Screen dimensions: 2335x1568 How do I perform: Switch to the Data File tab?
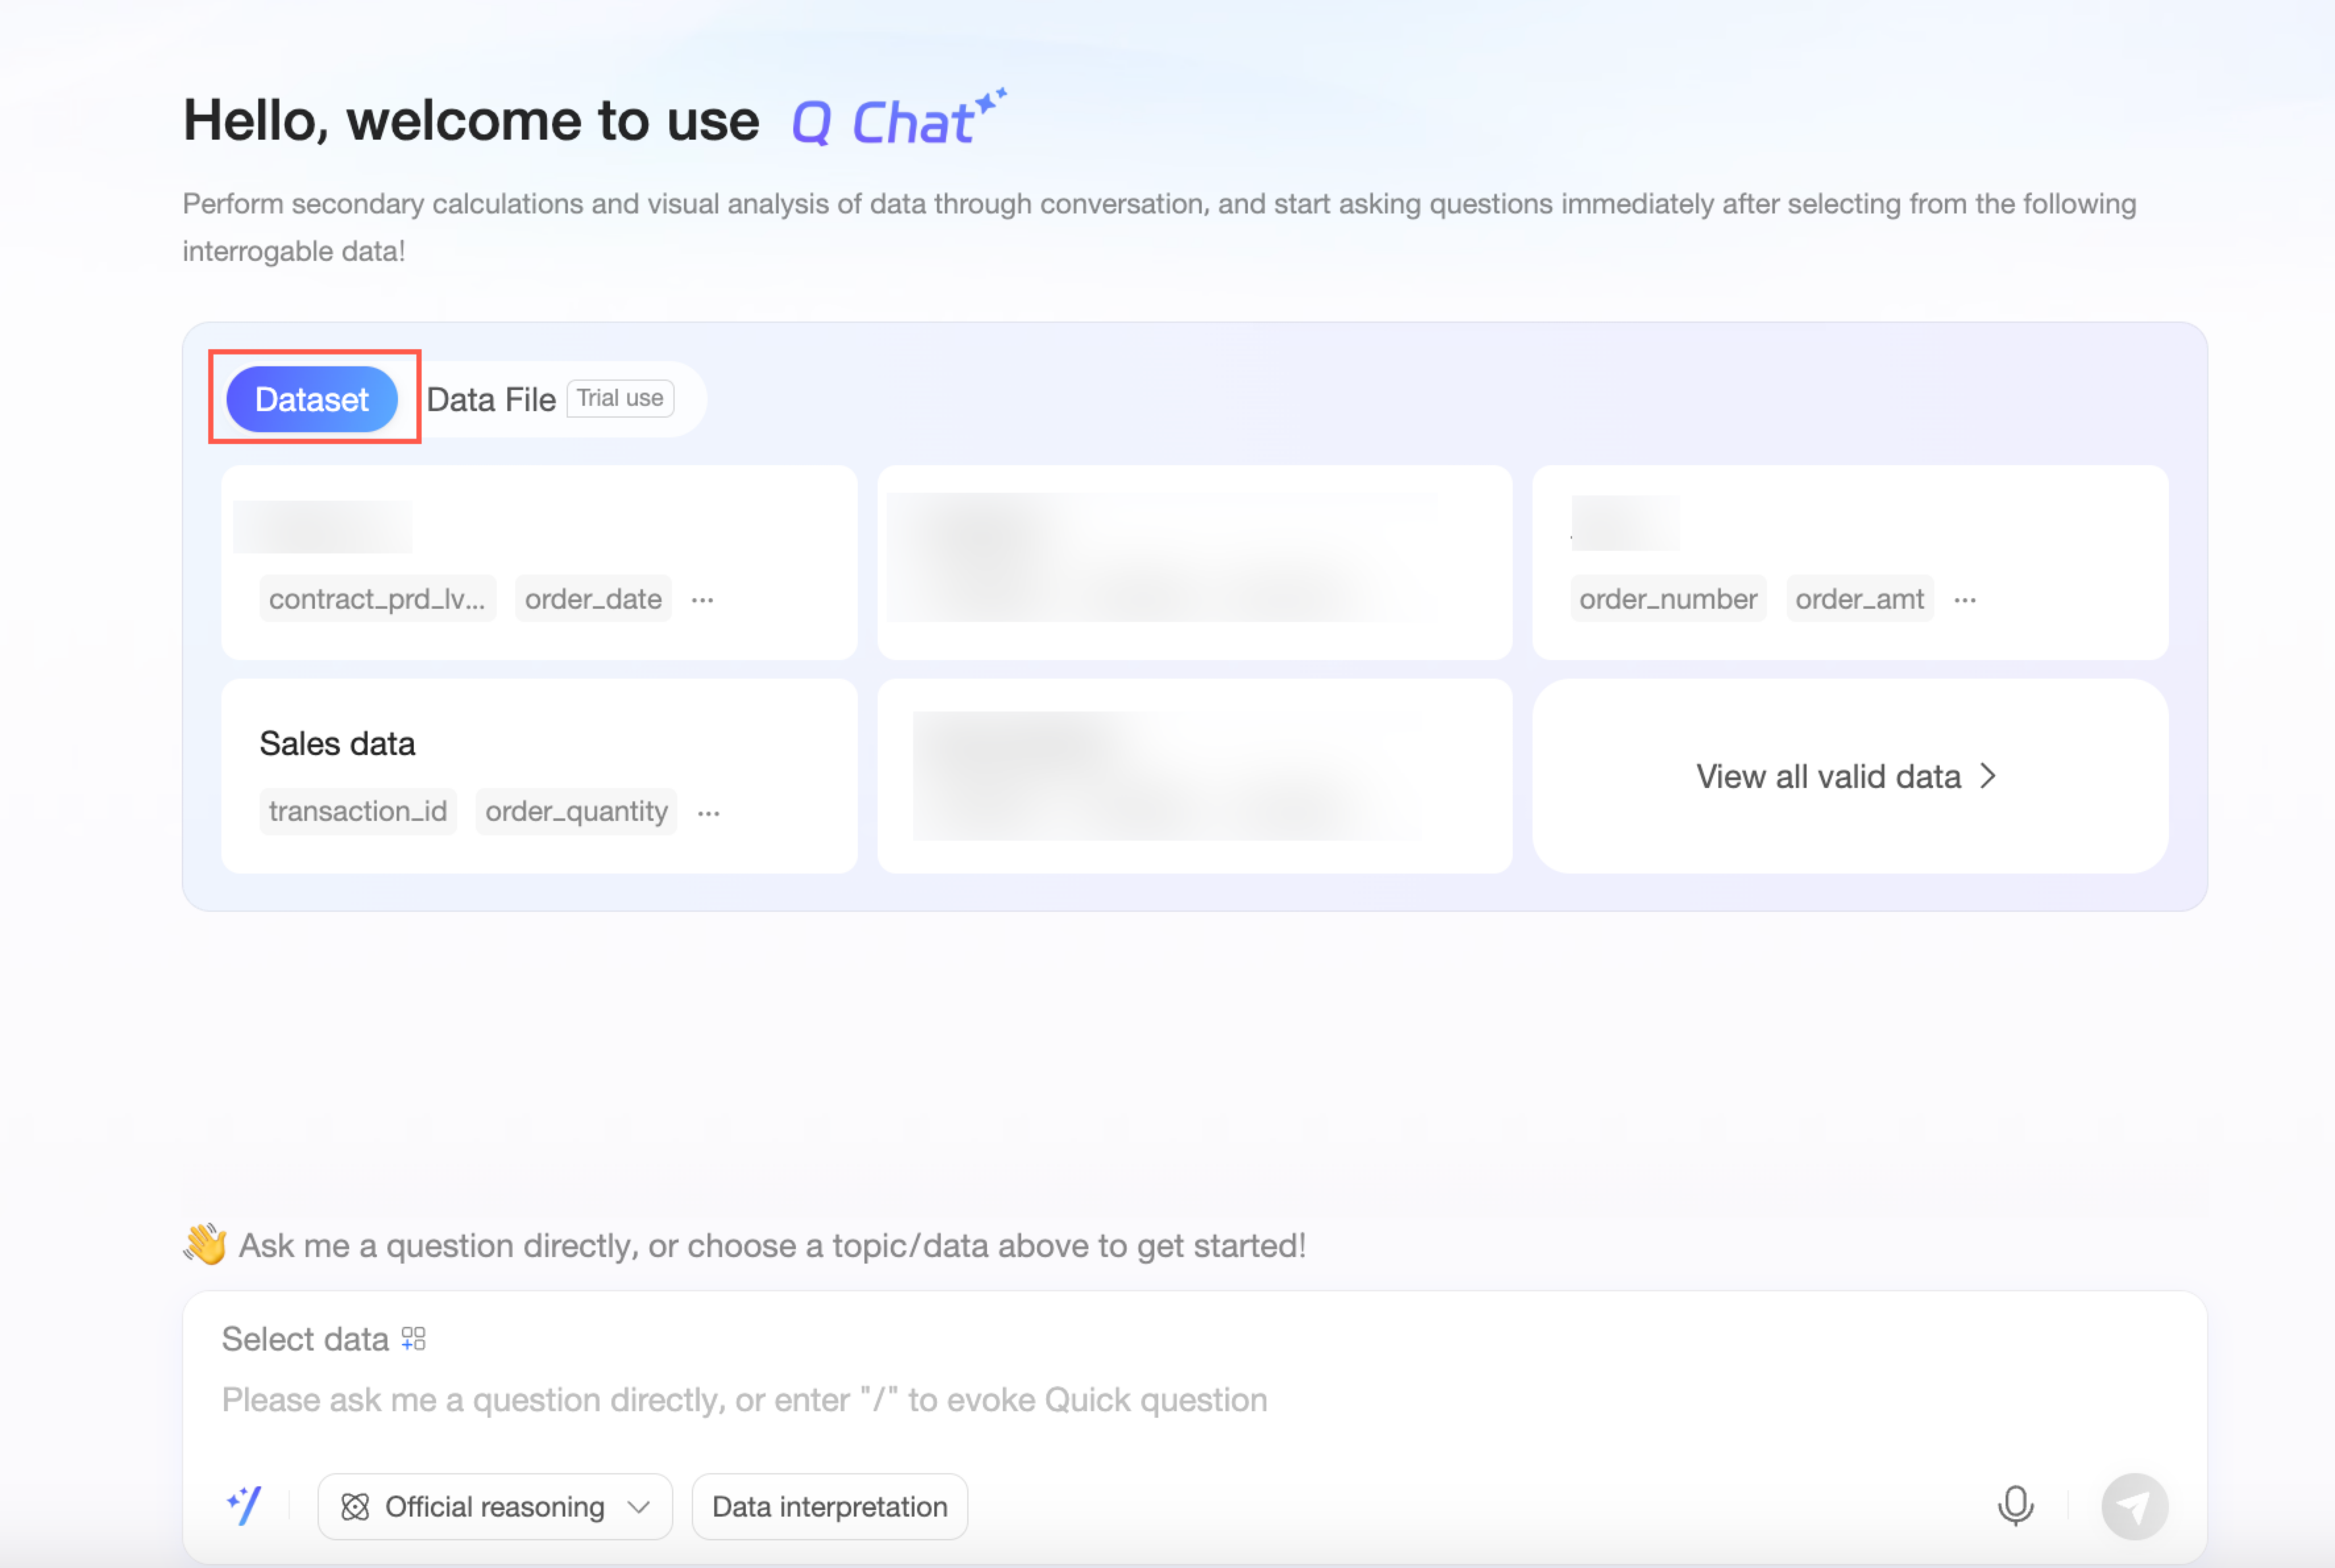[491, 399]
